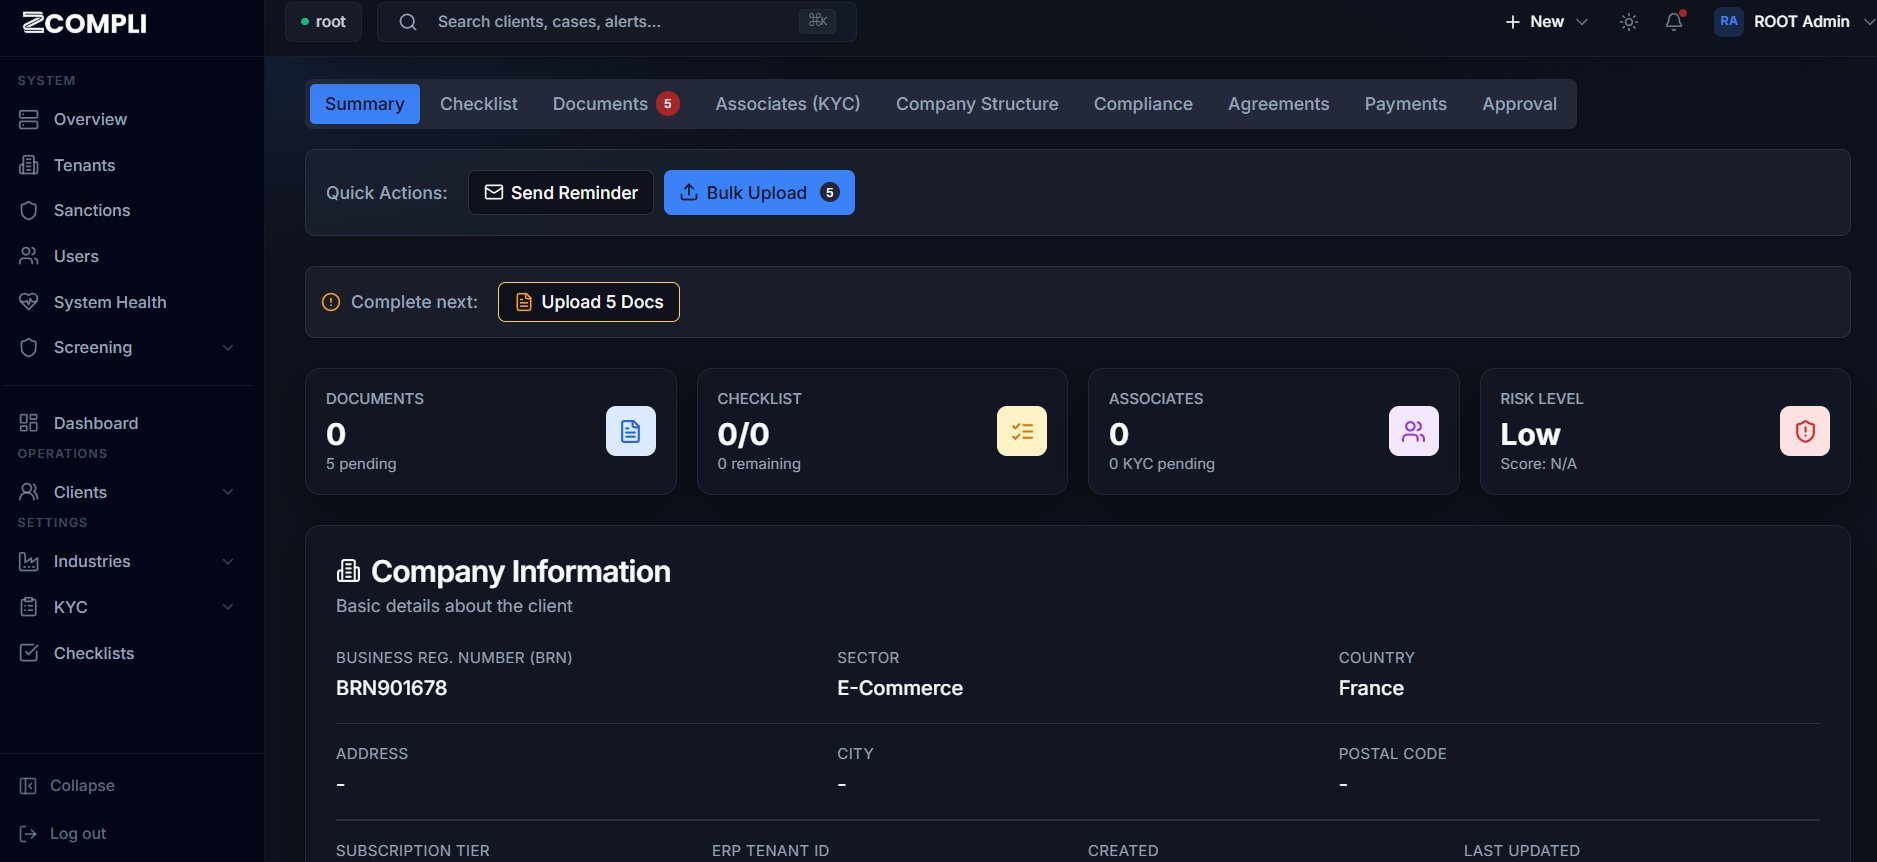This screenshot has width=1877, height=862.
Task: Open the notifications bell
Action: (1674, 22)
